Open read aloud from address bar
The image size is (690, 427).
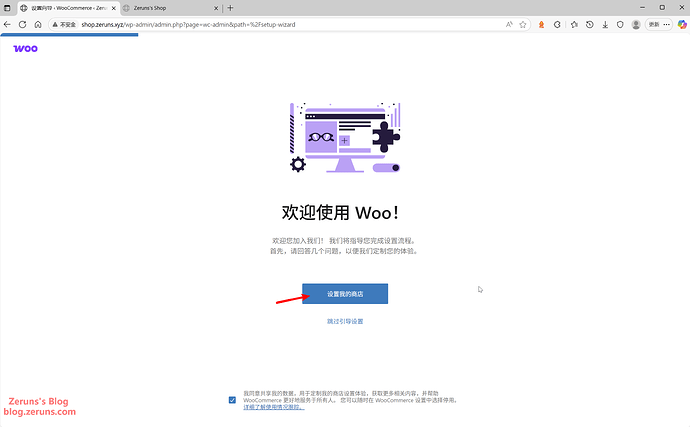(x=509, y=25)
